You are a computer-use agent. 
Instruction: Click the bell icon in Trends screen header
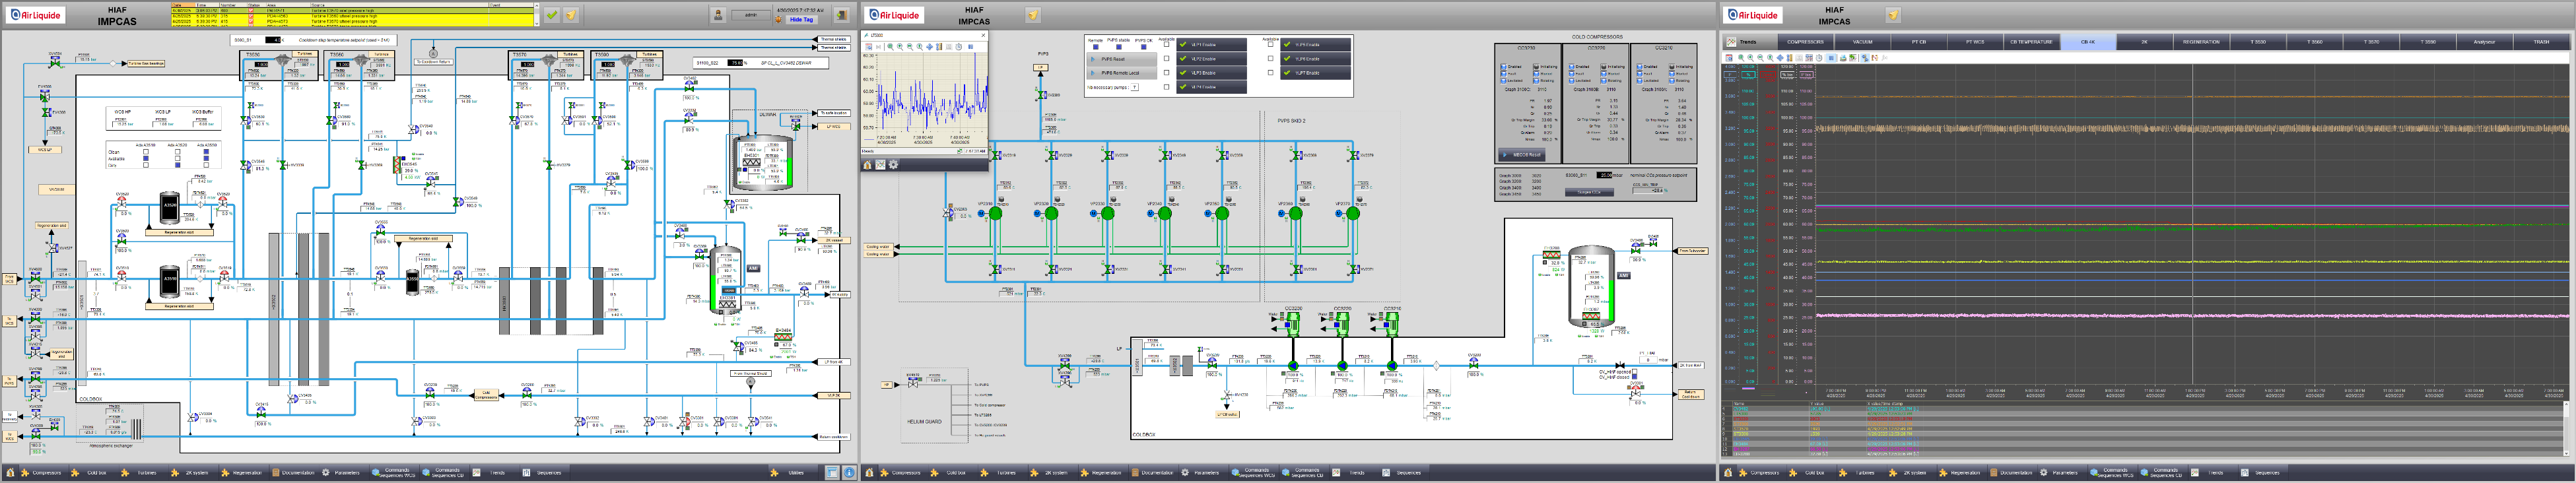1893,15
